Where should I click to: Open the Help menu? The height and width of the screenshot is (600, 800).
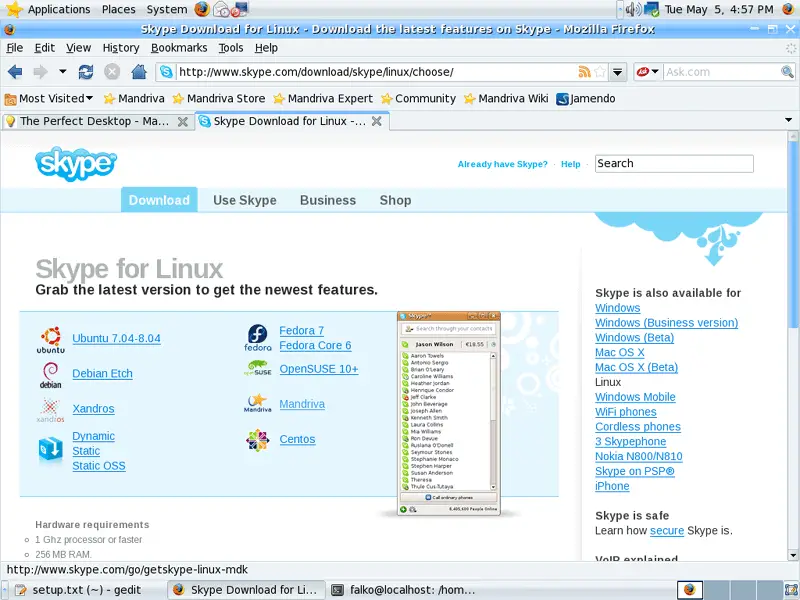pos(266,48)
